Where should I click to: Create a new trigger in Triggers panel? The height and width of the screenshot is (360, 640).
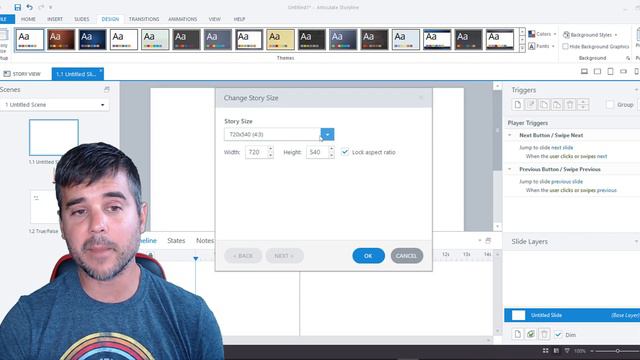(518, 105)
